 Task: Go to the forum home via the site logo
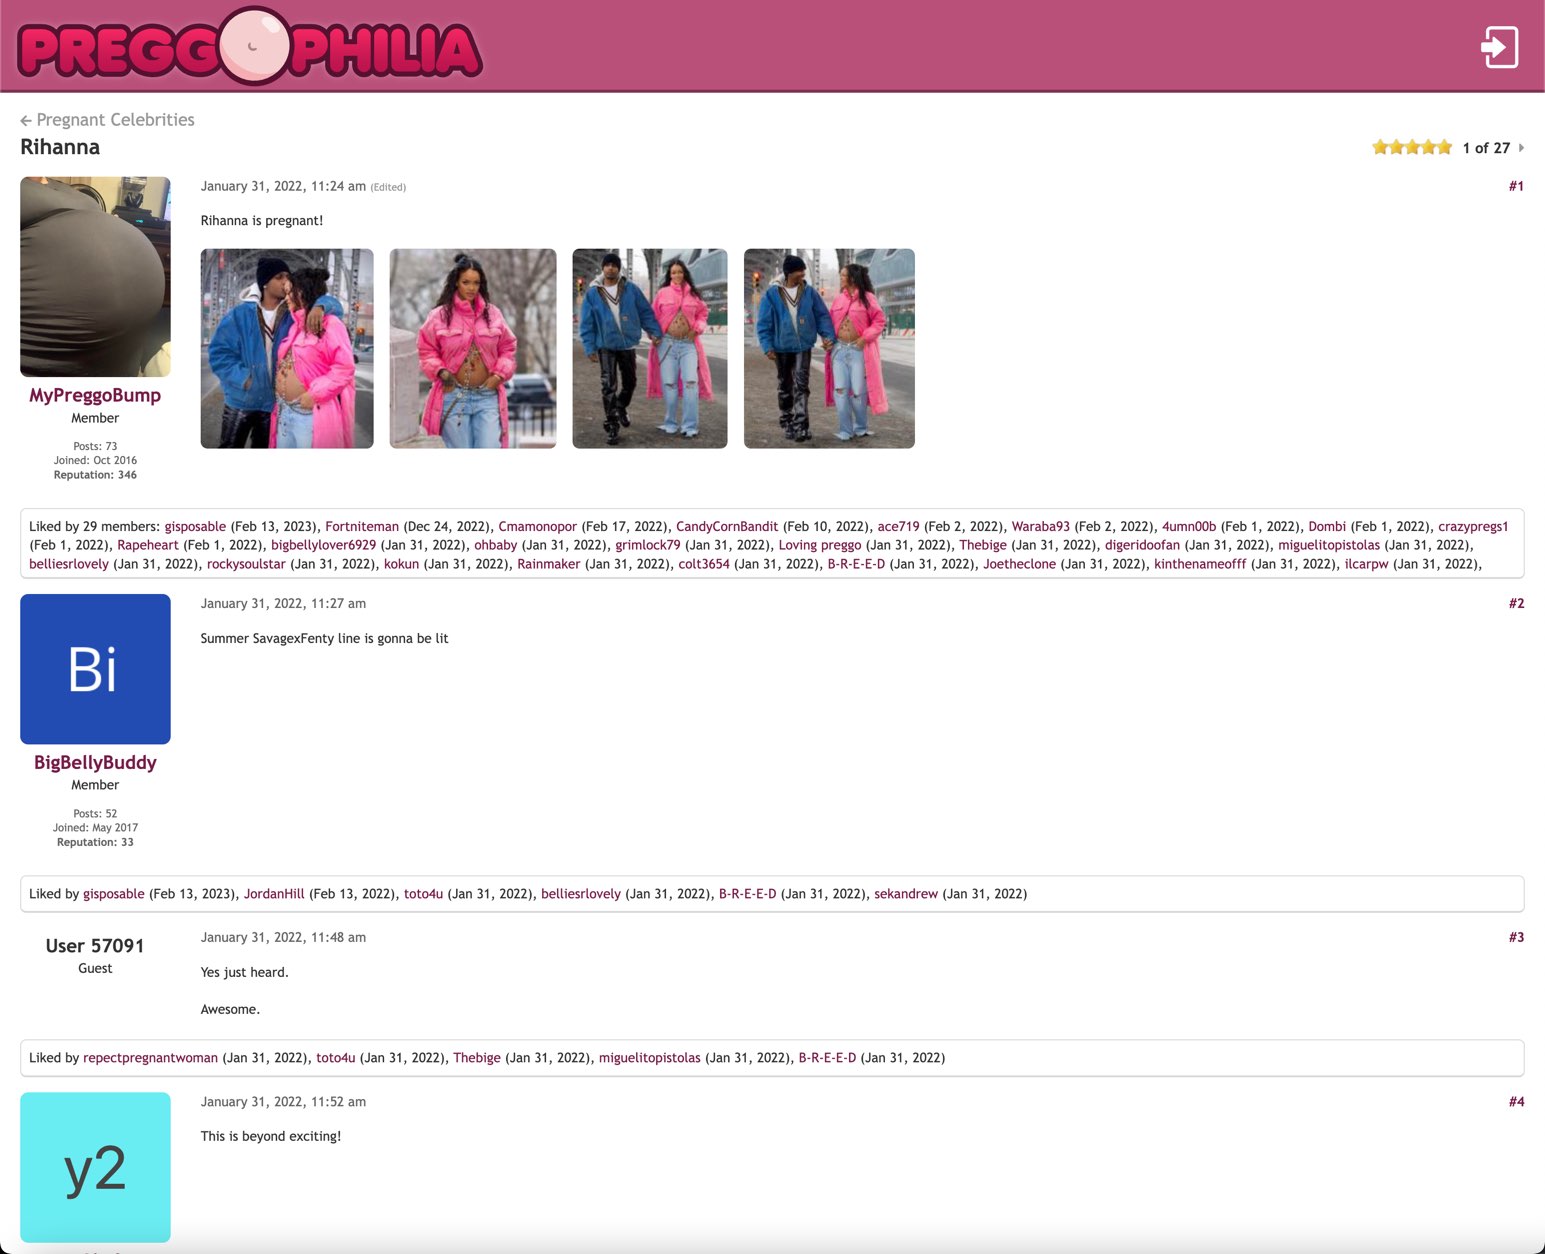coord(250,46)
